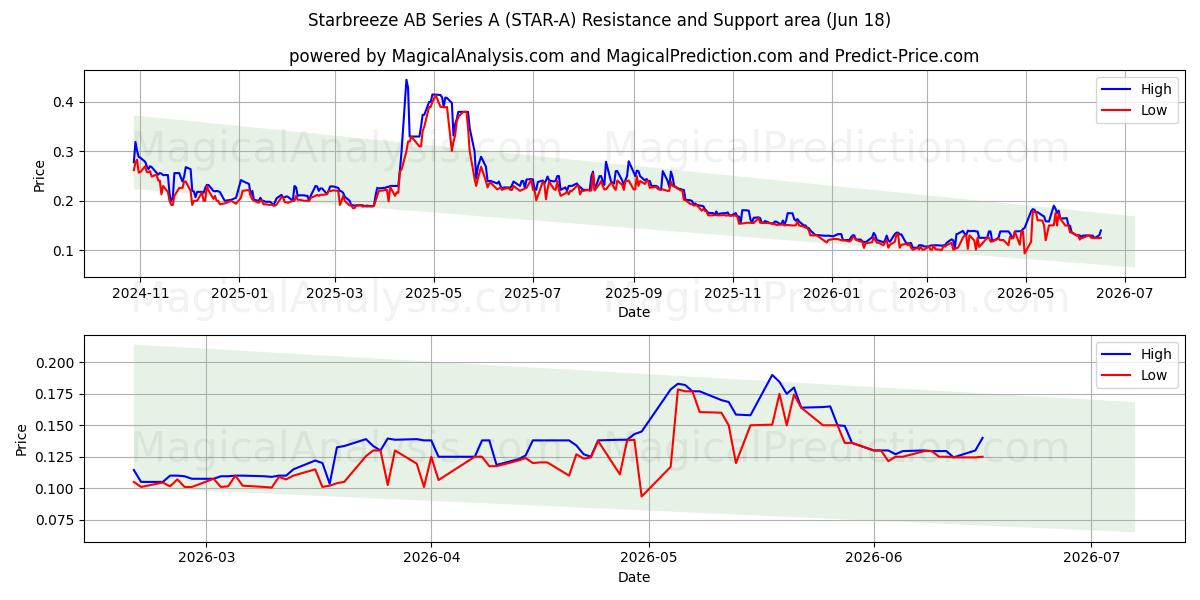The width and height of the screenshot is (1200, 600).
Task: Click the '2026-03' tick on top chart
Action: click(x=926, y=293)
